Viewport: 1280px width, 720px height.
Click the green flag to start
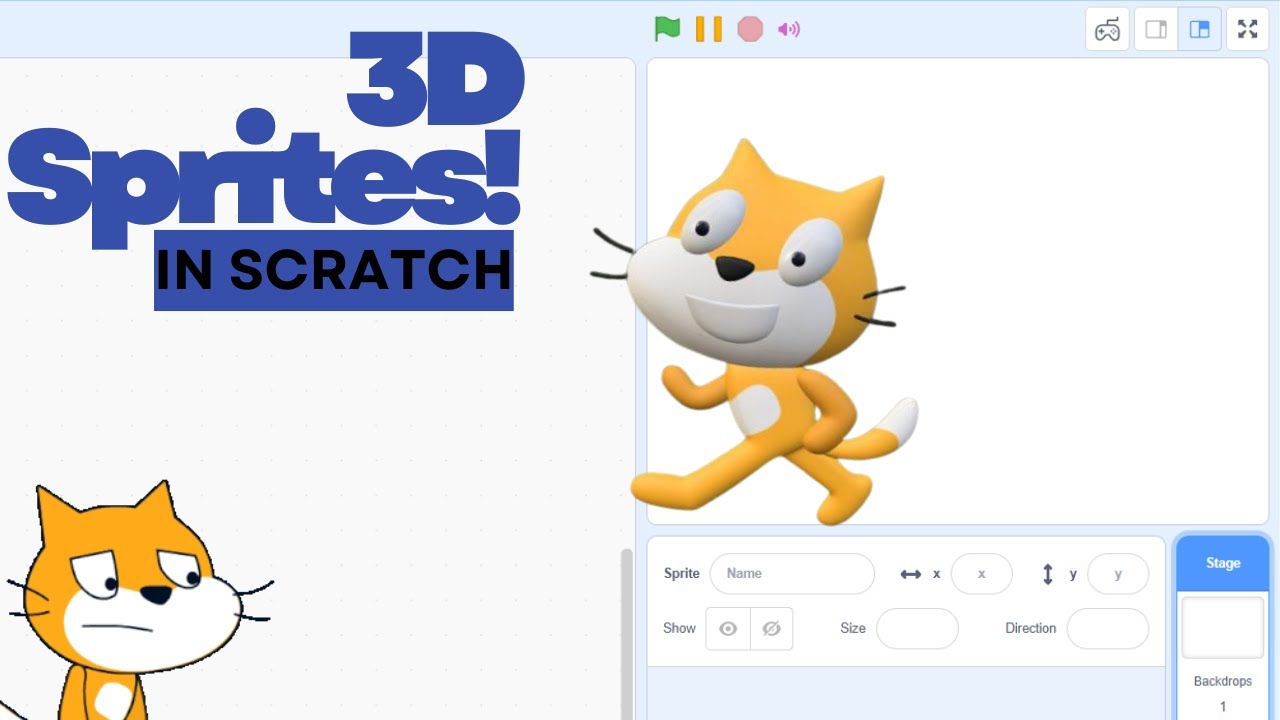(x=667, y=29)
